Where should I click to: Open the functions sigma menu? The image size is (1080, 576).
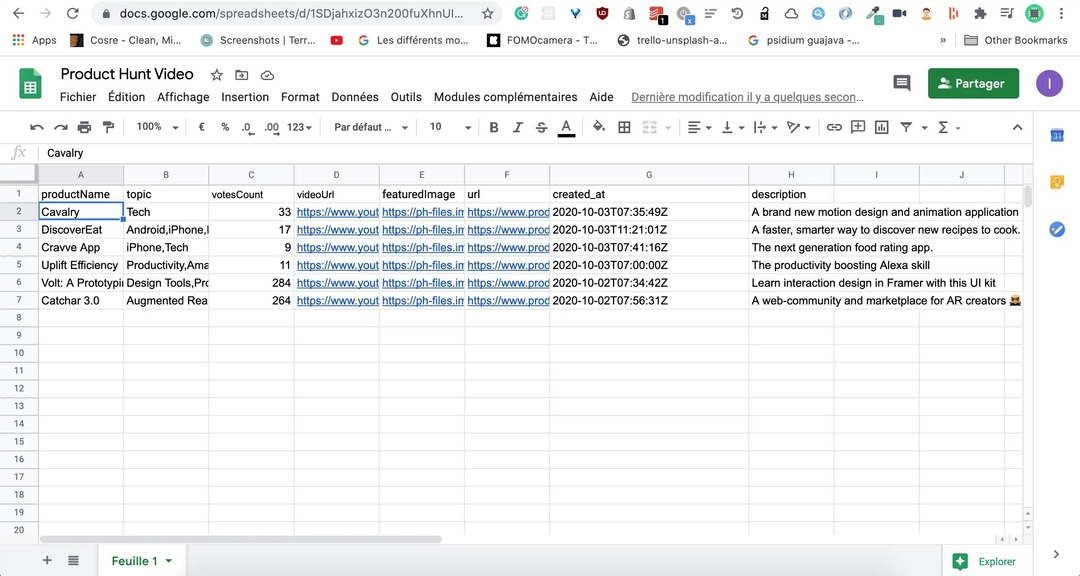(x=948, y=127)
